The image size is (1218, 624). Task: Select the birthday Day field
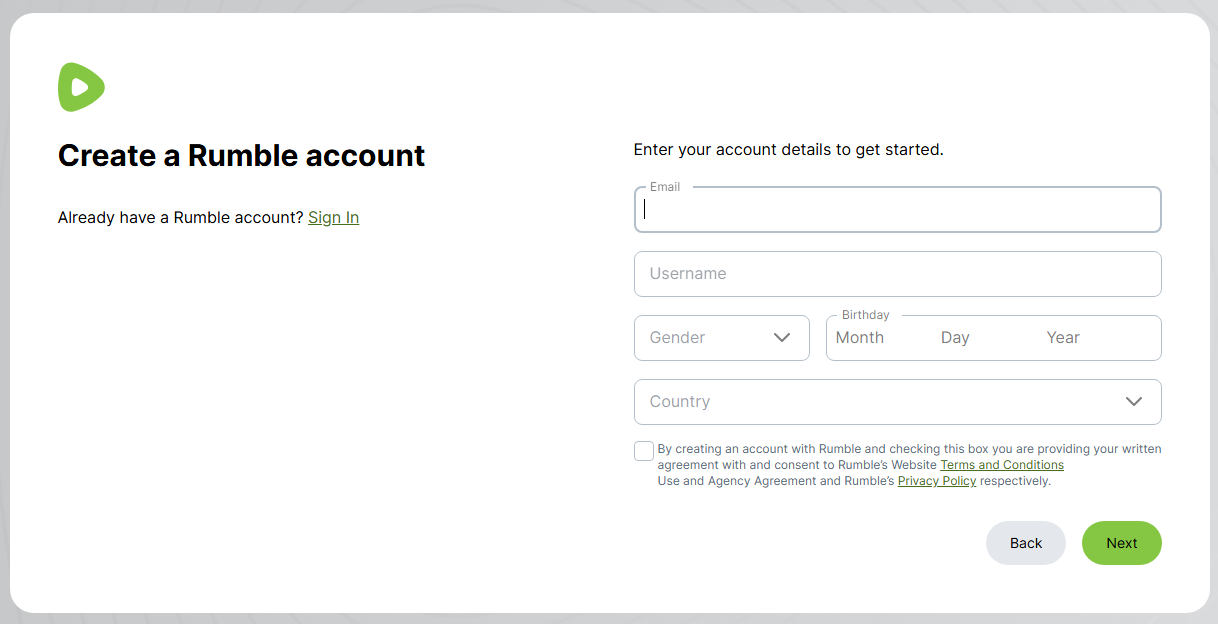(x=955, y=338)
